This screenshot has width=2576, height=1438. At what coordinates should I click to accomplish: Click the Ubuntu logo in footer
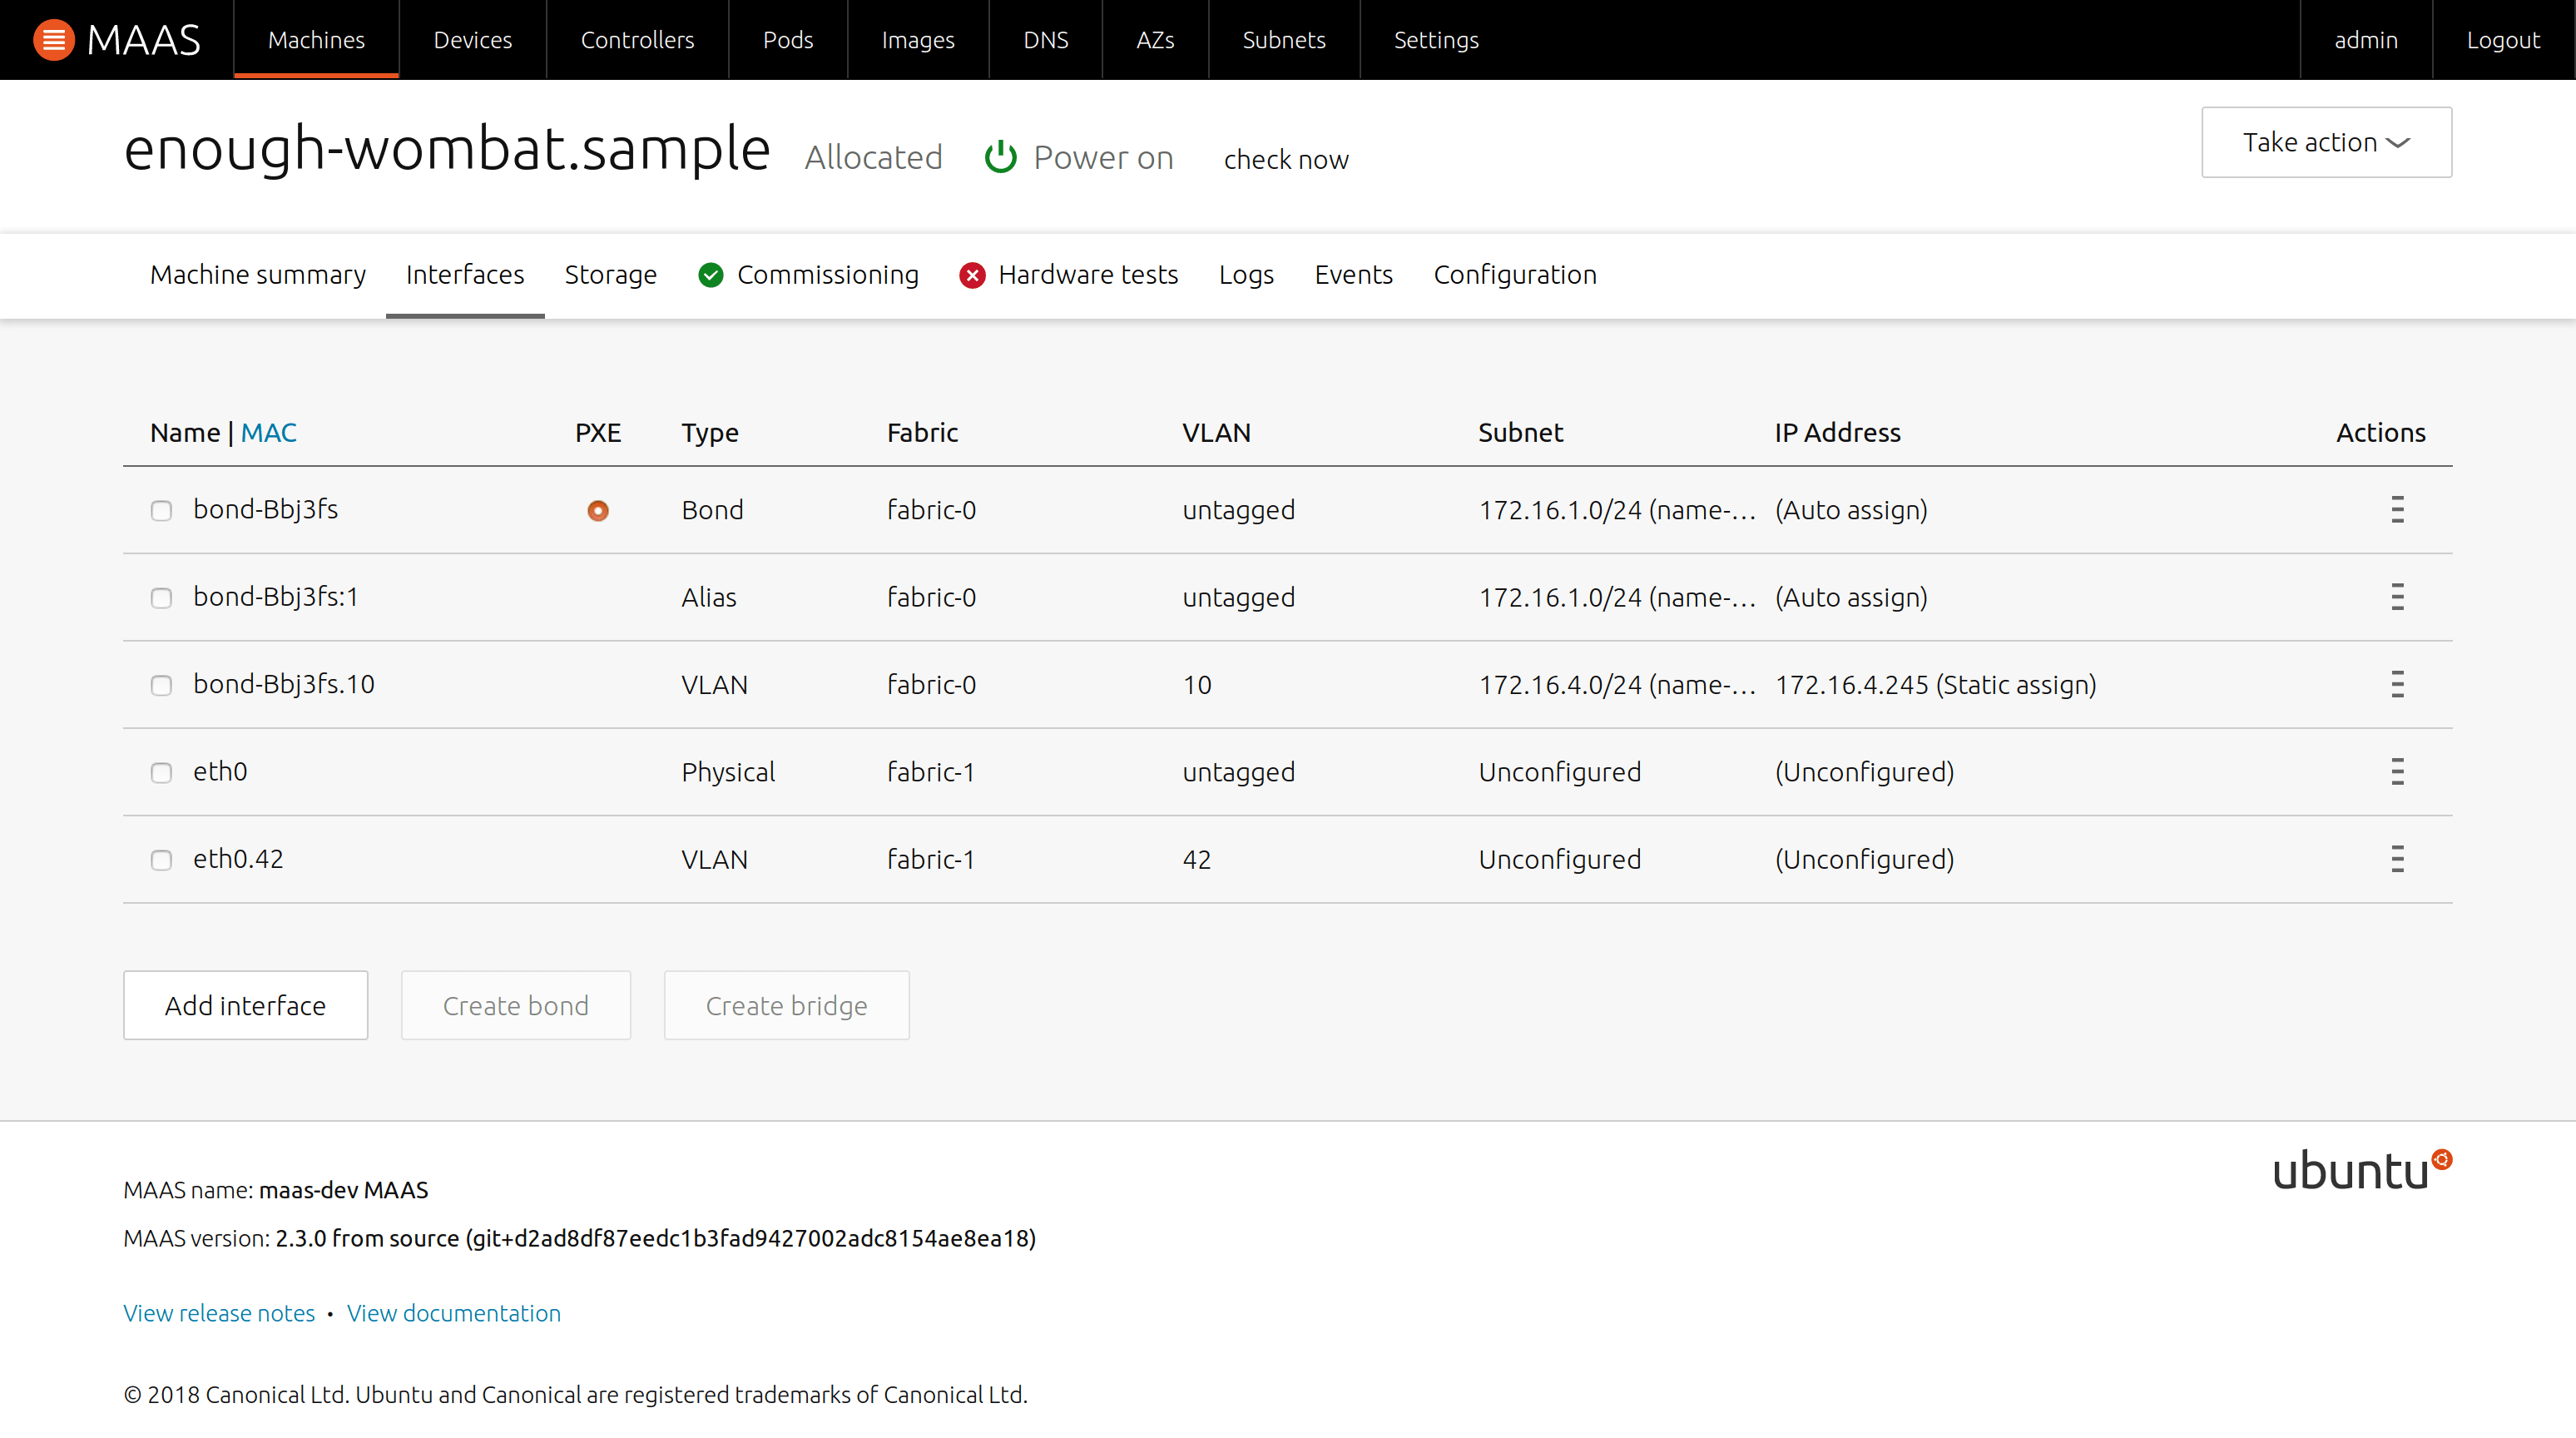2361,1170
